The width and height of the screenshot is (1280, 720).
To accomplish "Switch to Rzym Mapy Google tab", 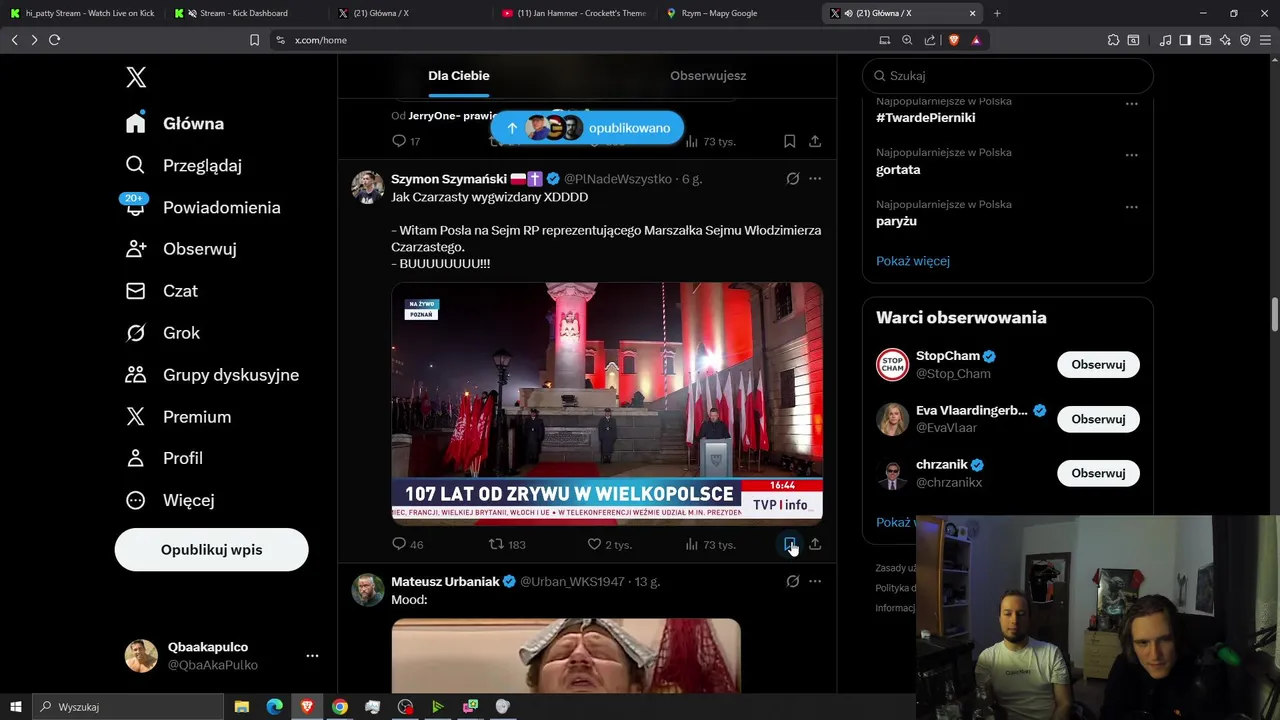I will pos(738,13).
